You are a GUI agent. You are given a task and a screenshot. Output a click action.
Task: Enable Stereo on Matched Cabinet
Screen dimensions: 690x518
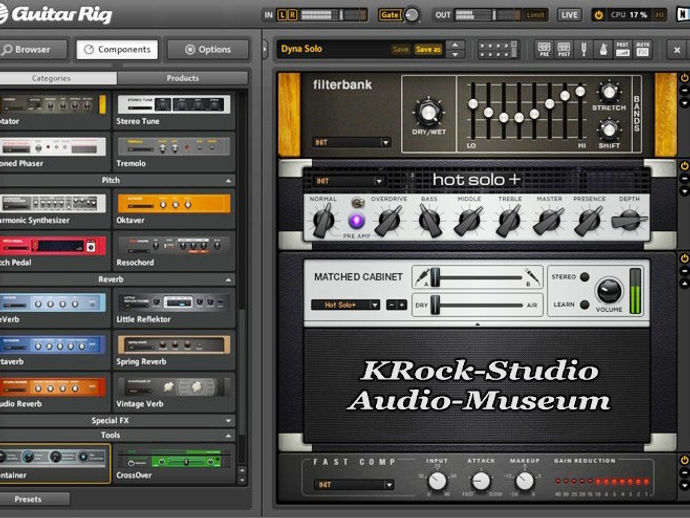coord(584,277)
